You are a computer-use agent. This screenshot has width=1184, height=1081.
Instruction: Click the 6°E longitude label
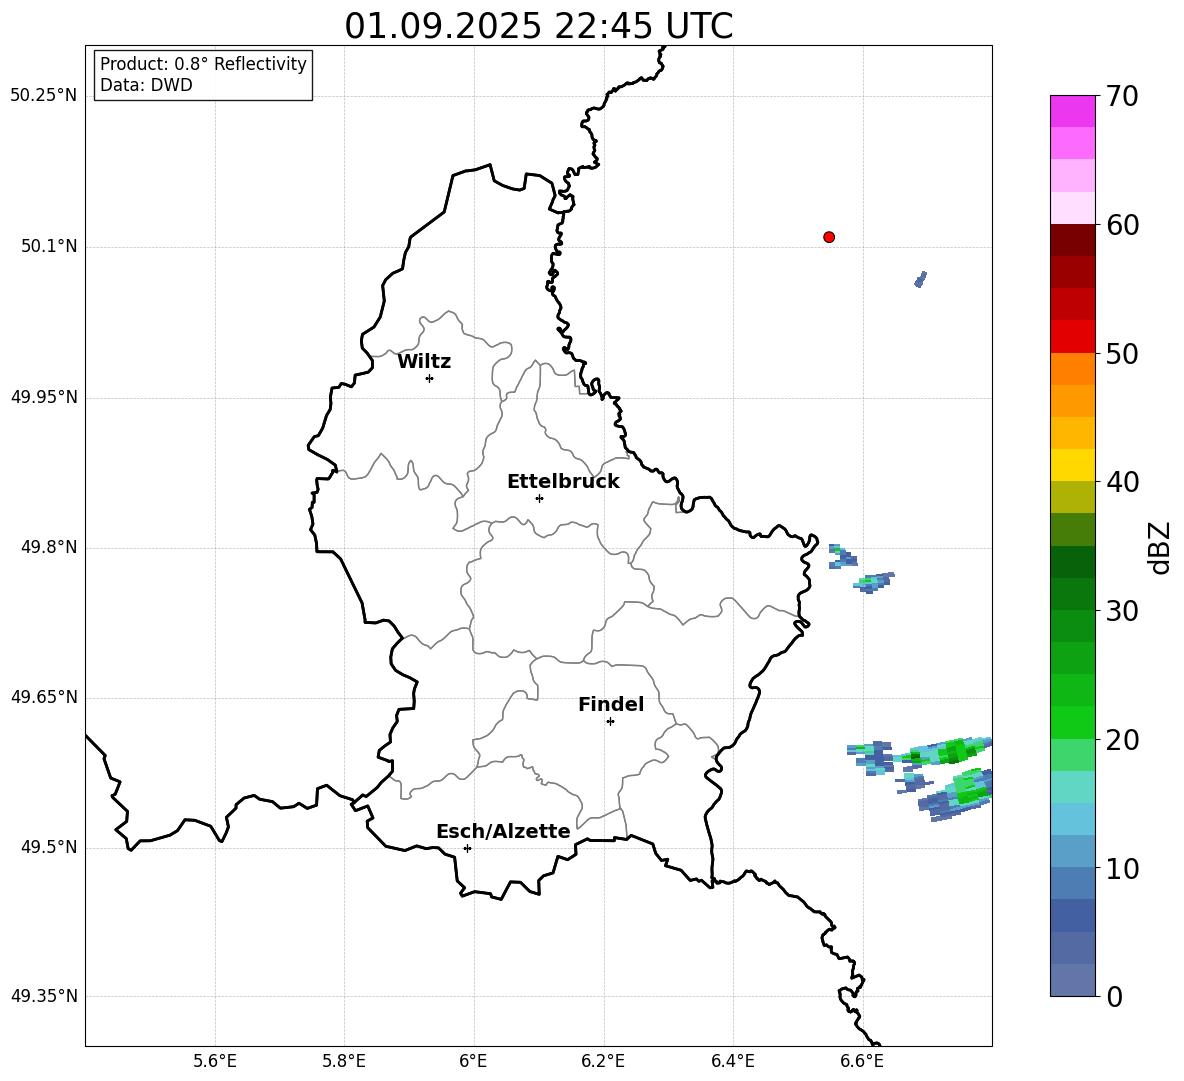[473, 1061]
